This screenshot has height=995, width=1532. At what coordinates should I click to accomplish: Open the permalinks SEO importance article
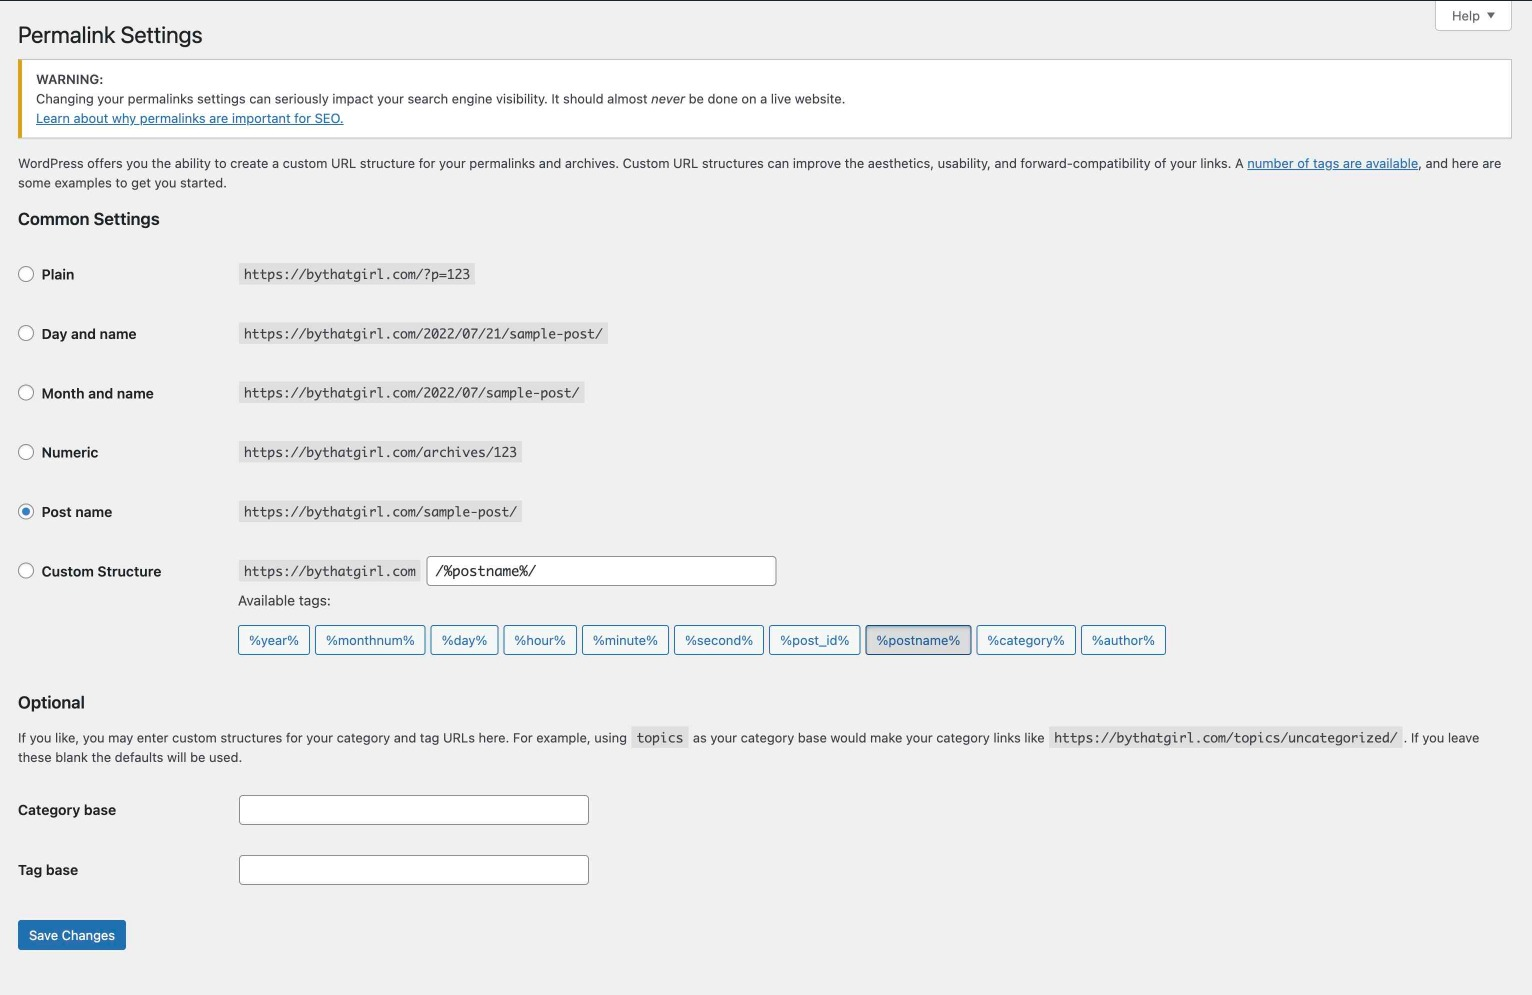[x=189, y=118]
